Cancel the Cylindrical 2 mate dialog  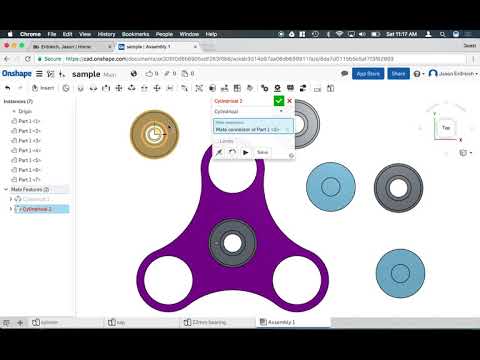pos(289,101)
